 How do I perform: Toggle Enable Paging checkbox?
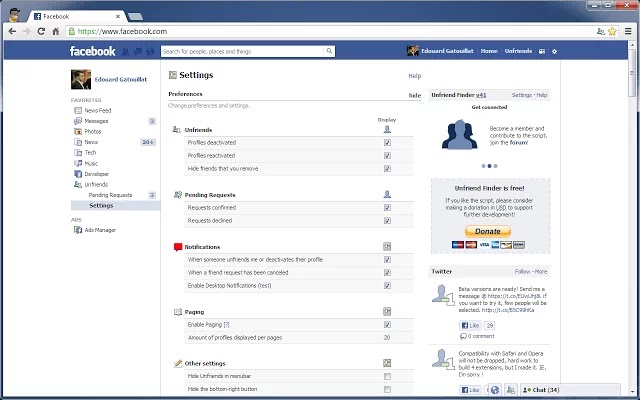tap(387, 324)
